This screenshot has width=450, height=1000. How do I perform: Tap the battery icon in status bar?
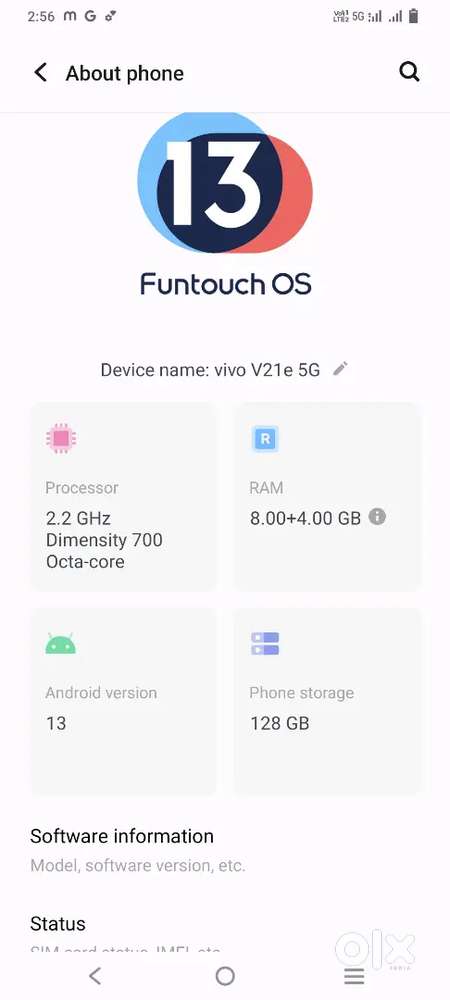tap(414, 17)
